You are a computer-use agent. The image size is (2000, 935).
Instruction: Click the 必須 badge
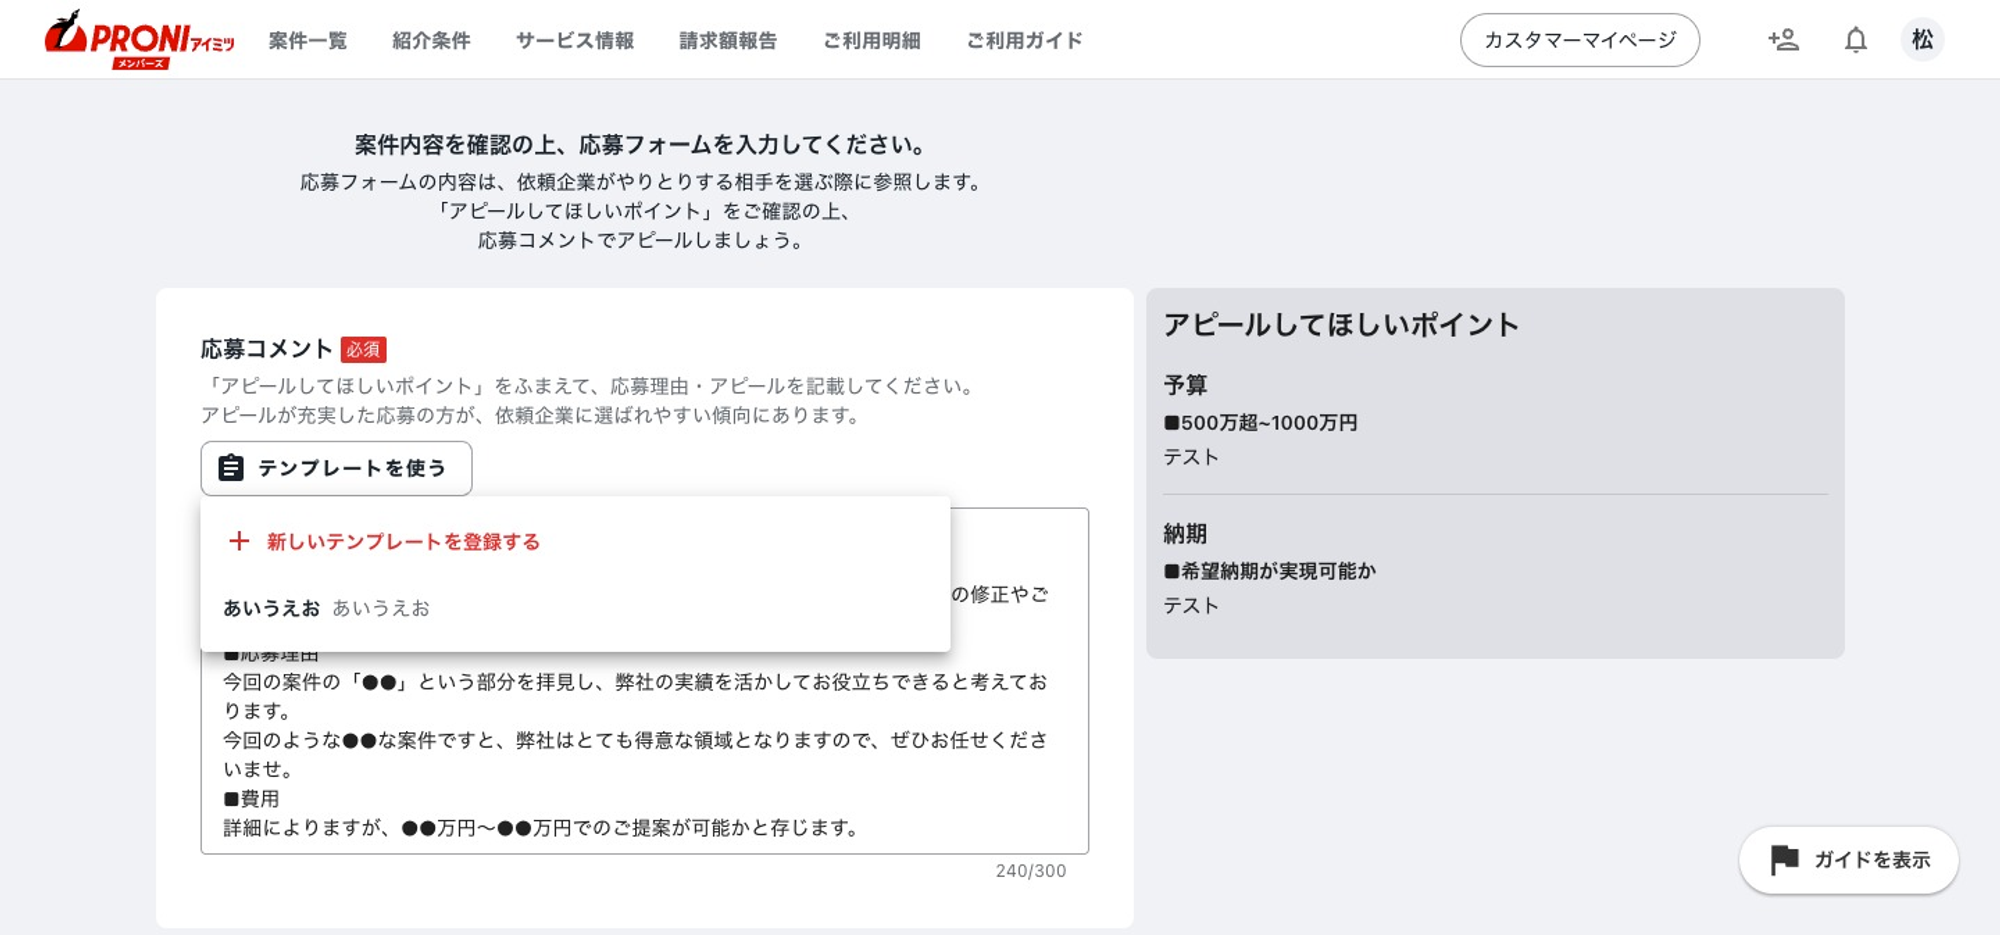(x=363, y=349)
